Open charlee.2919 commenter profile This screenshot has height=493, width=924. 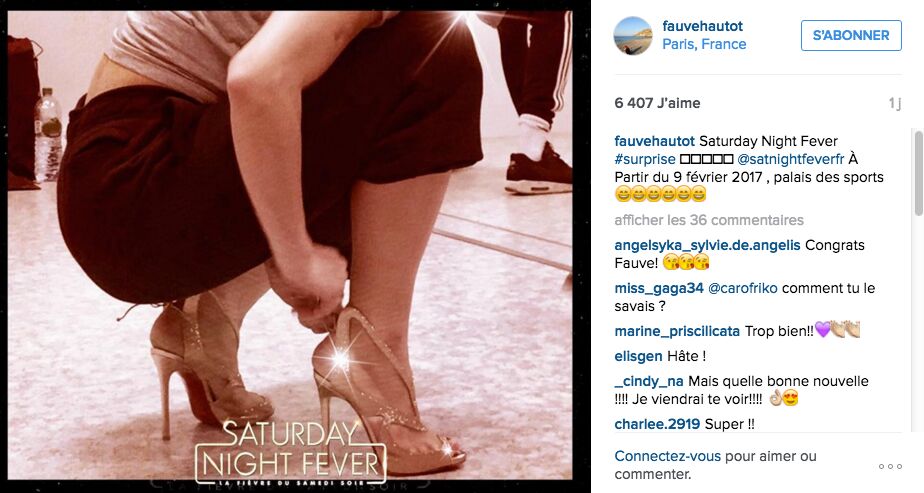657,424
